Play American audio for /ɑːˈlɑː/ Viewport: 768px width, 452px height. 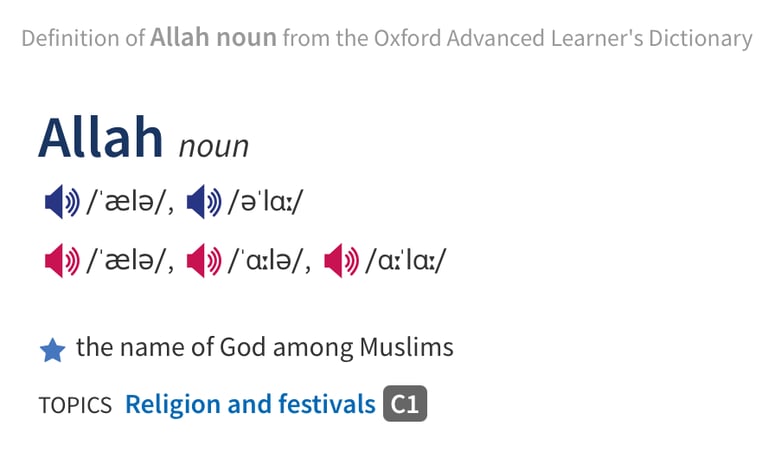341,261
